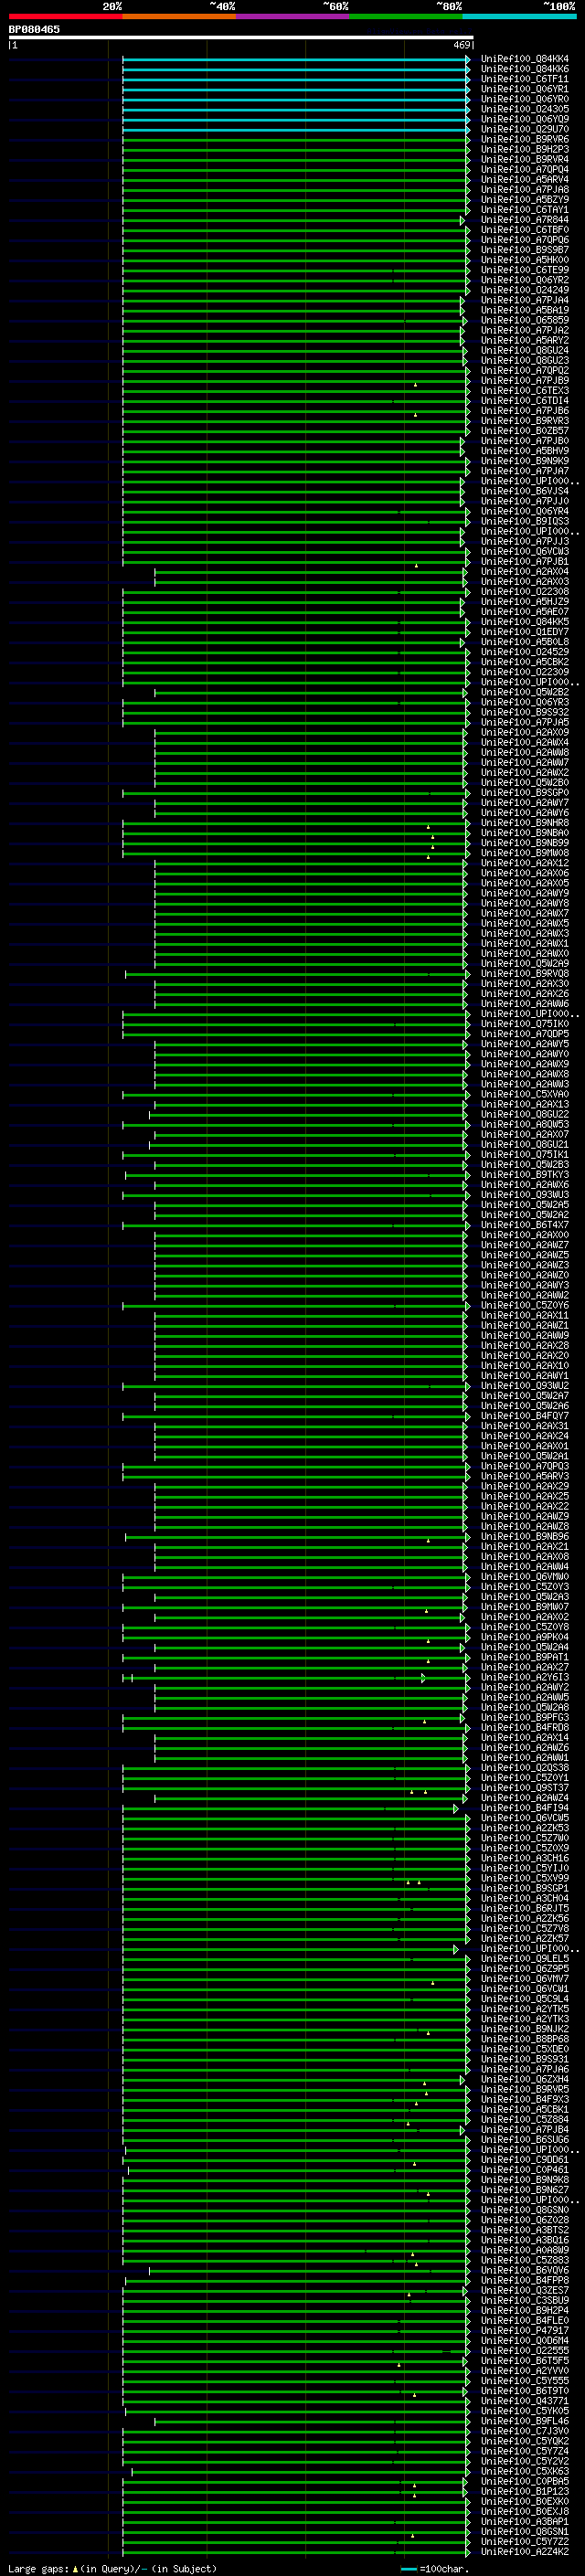The width and height of the screenshot is (585, 2576).
Task: Select the text UniRef100_Q75IK0
Action: [525, 1024]
